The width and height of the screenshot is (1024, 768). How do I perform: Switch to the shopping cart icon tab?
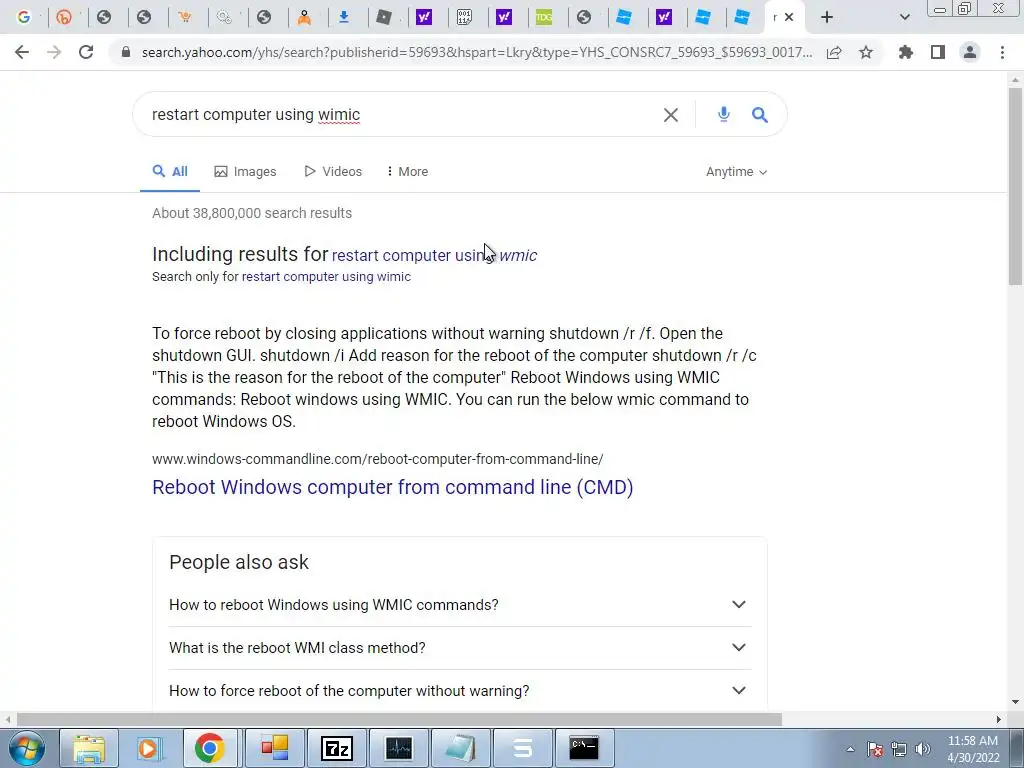[x=185, y=18]
